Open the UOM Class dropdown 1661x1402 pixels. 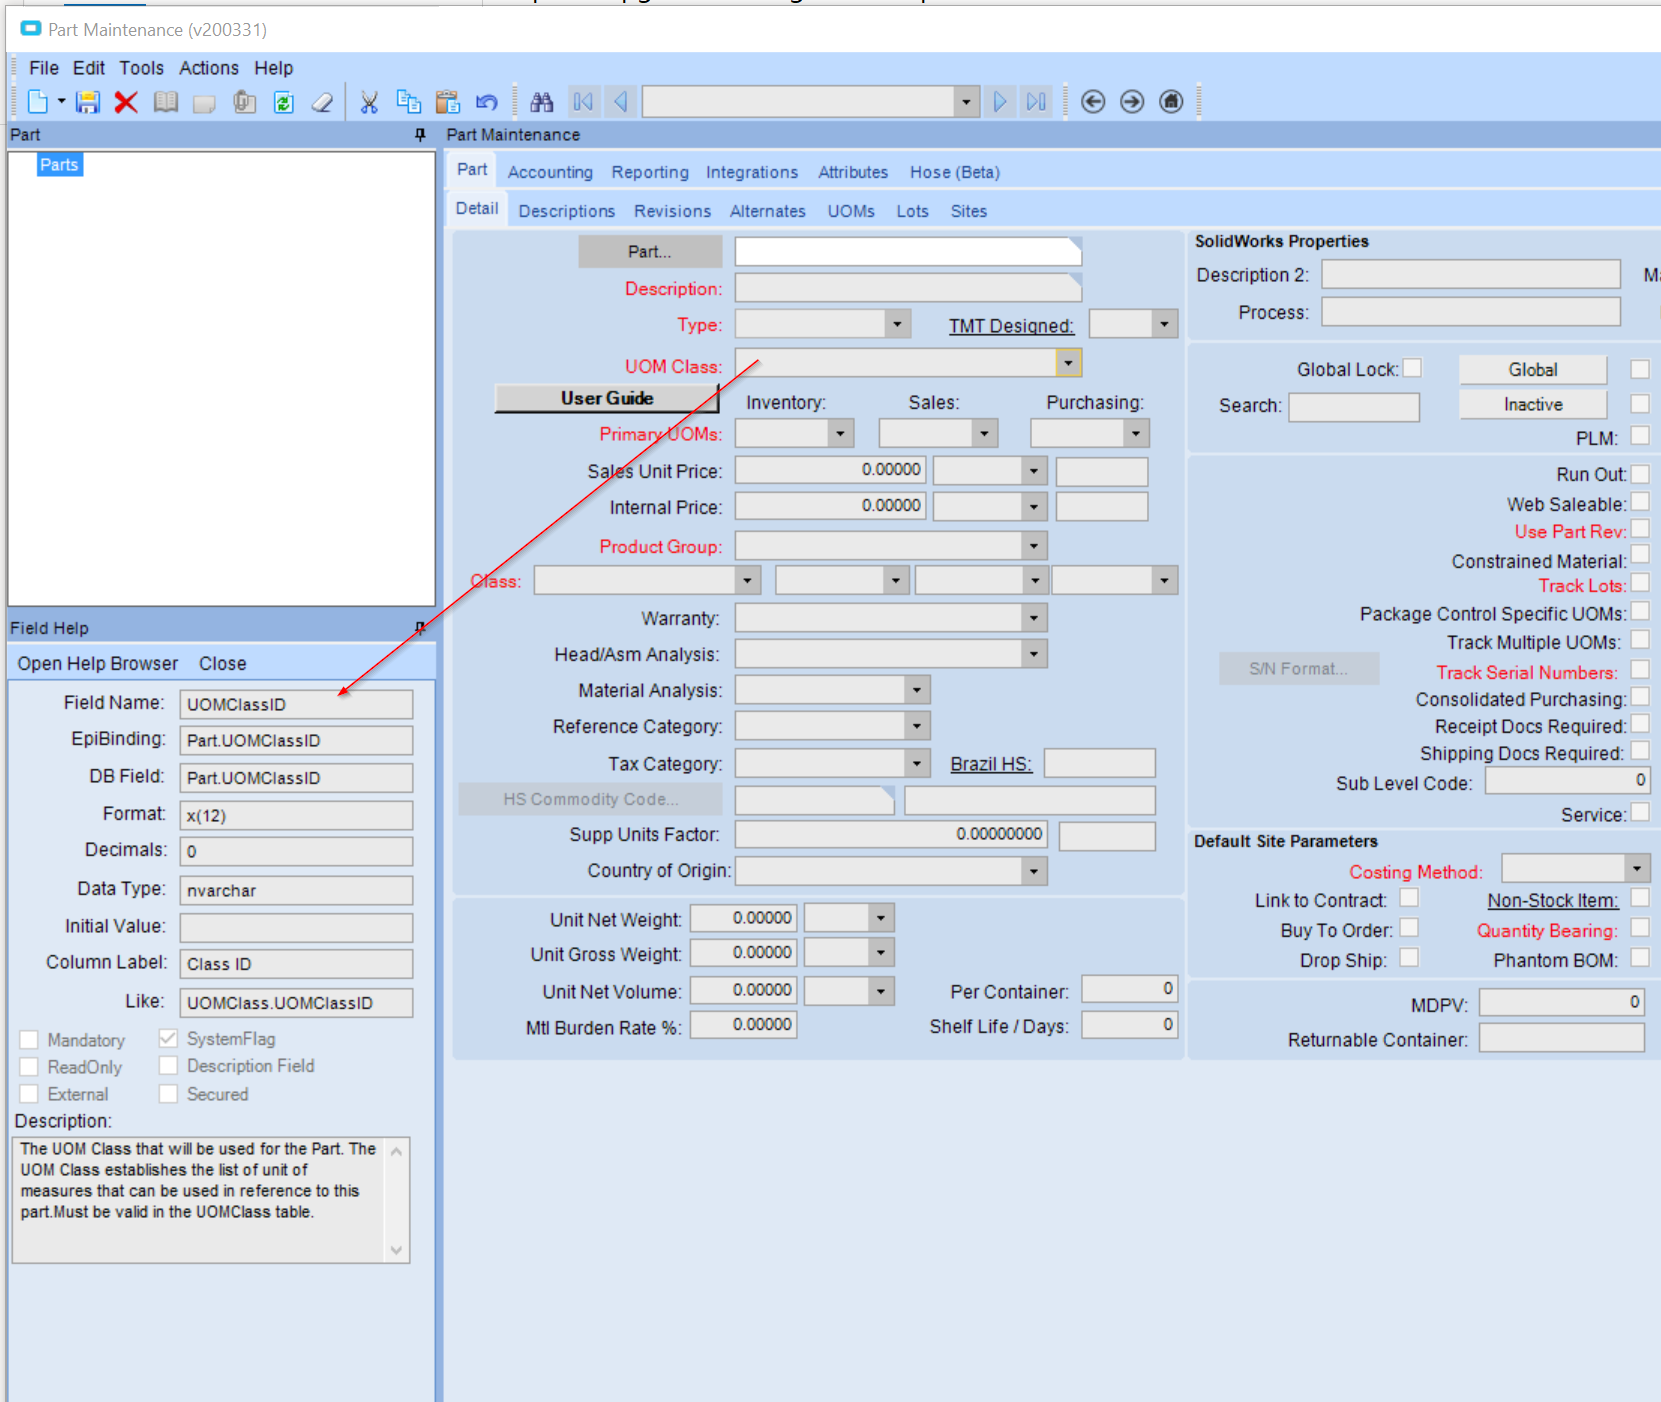coord(1069,363)
